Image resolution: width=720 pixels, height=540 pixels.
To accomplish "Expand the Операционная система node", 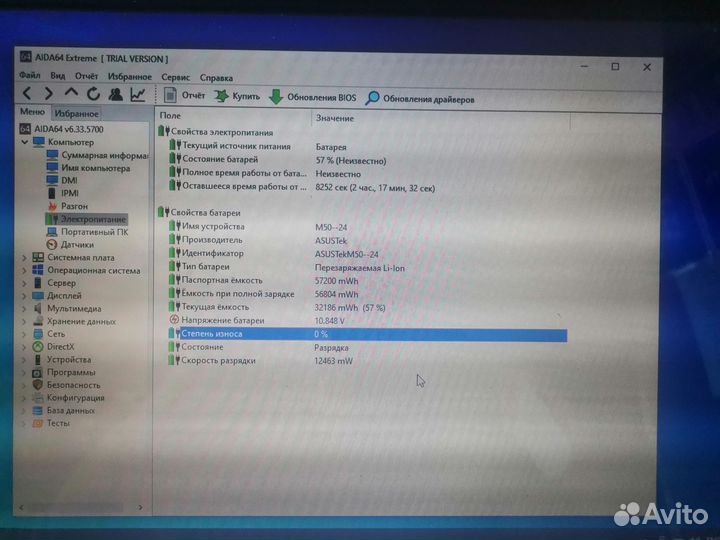I will (x=24, y=271).
